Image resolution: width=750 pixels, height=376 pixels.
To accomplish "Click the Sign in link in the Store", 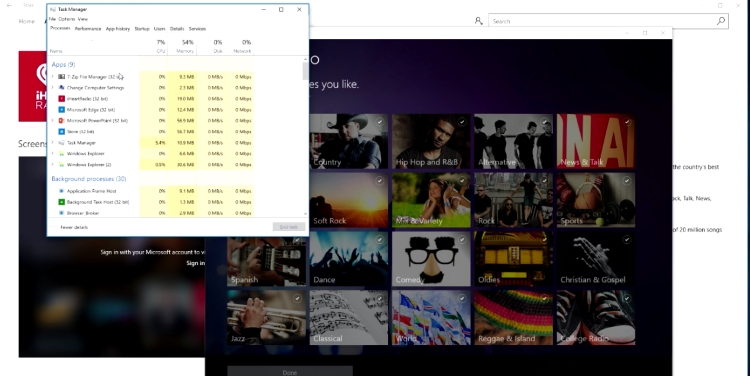I will (195, 263).
